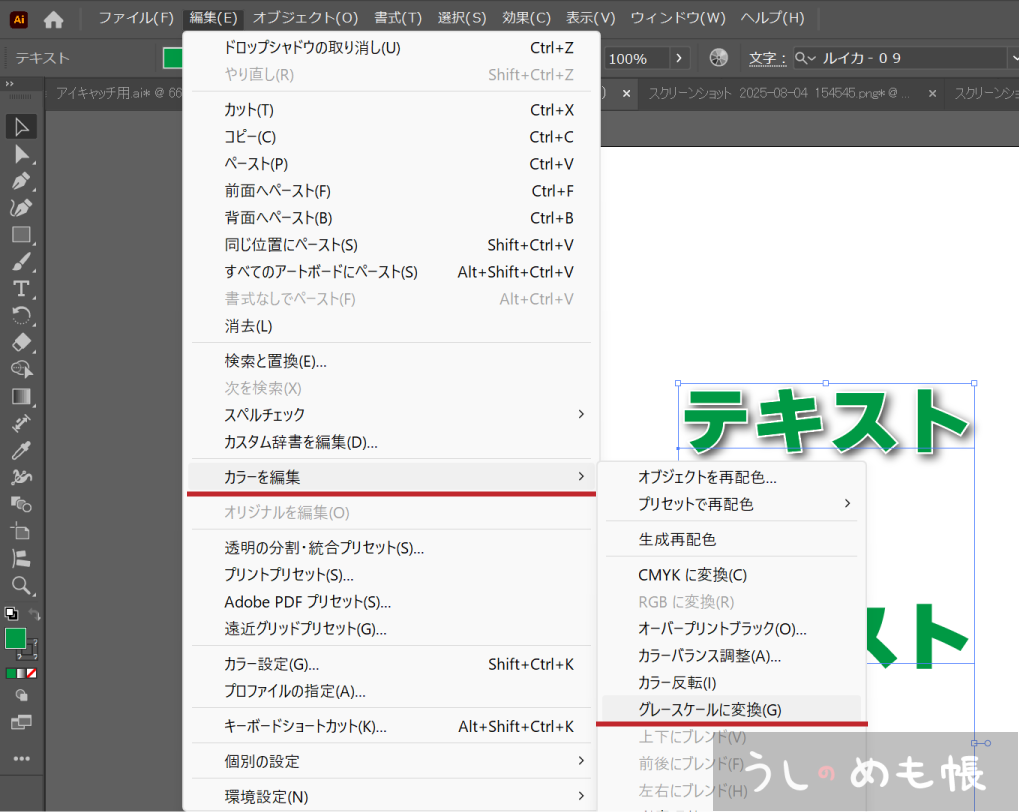Select the Zoom magnifier tool
Image resolution: width=1019 pixels, height=812 pixels.
pos(21,585)
